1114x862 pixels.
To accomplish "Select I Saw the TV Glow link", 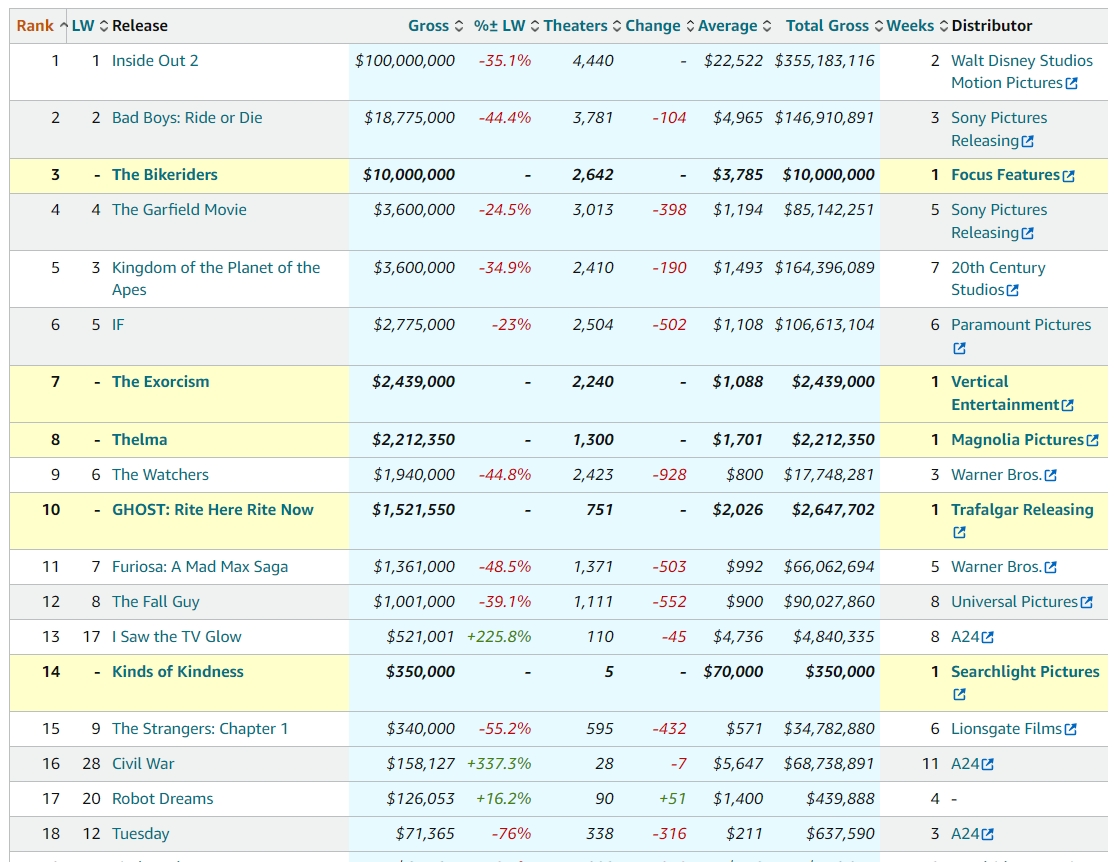I will coord(176,637).
